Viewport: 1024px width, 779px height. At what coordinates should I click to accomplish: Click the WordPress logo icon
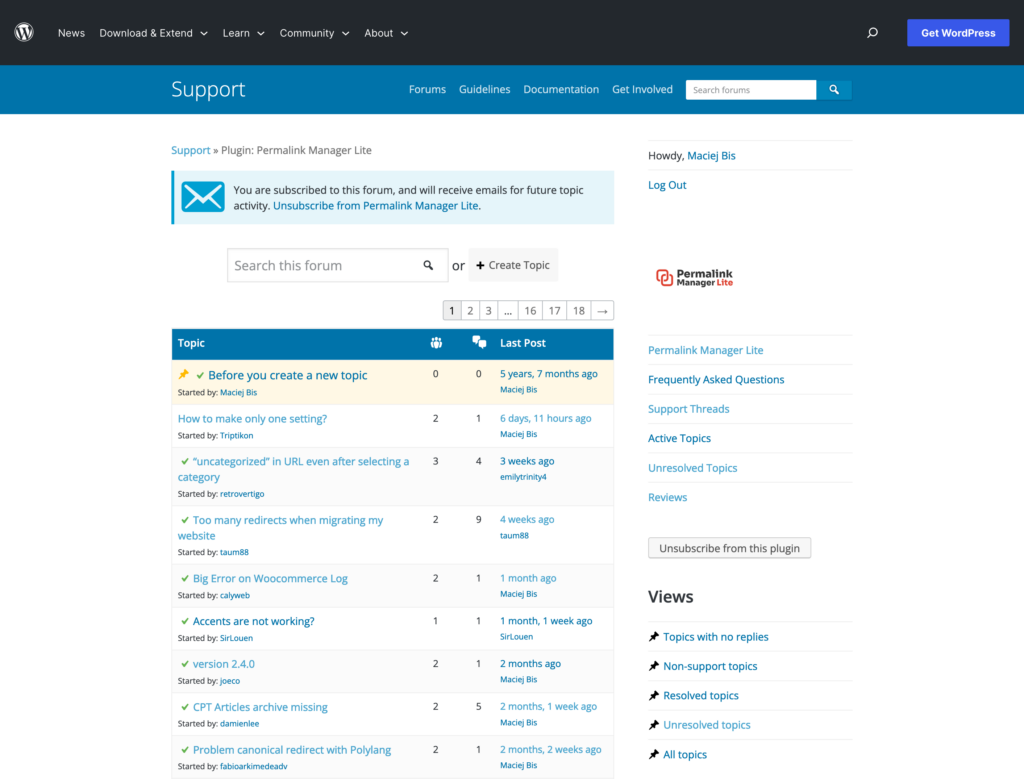pyautogui.click(x=24, y=32)
